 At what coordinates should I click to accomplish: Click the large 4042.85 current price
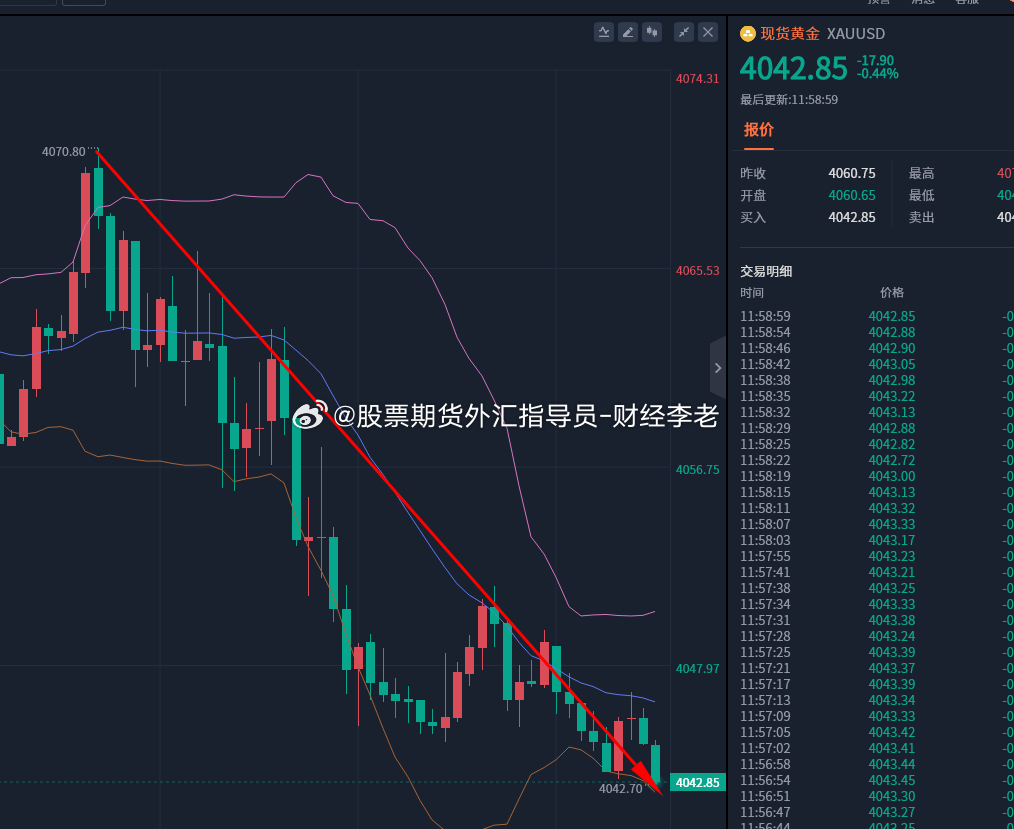click(x=793, y=69)
